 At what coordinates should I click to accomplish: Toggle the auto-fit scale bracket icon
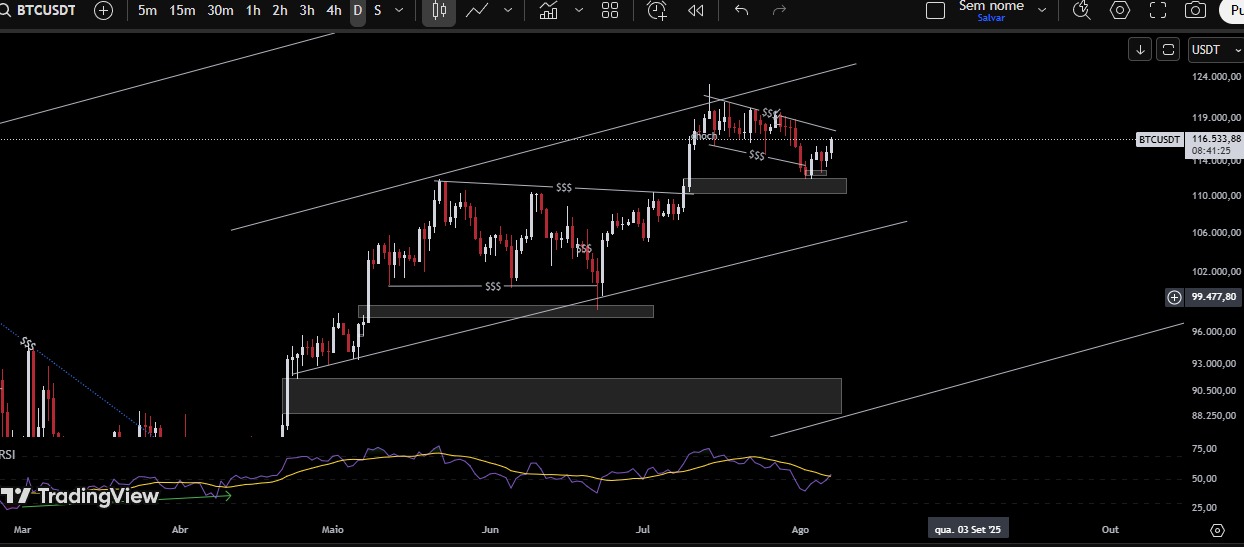(1168, 49)
